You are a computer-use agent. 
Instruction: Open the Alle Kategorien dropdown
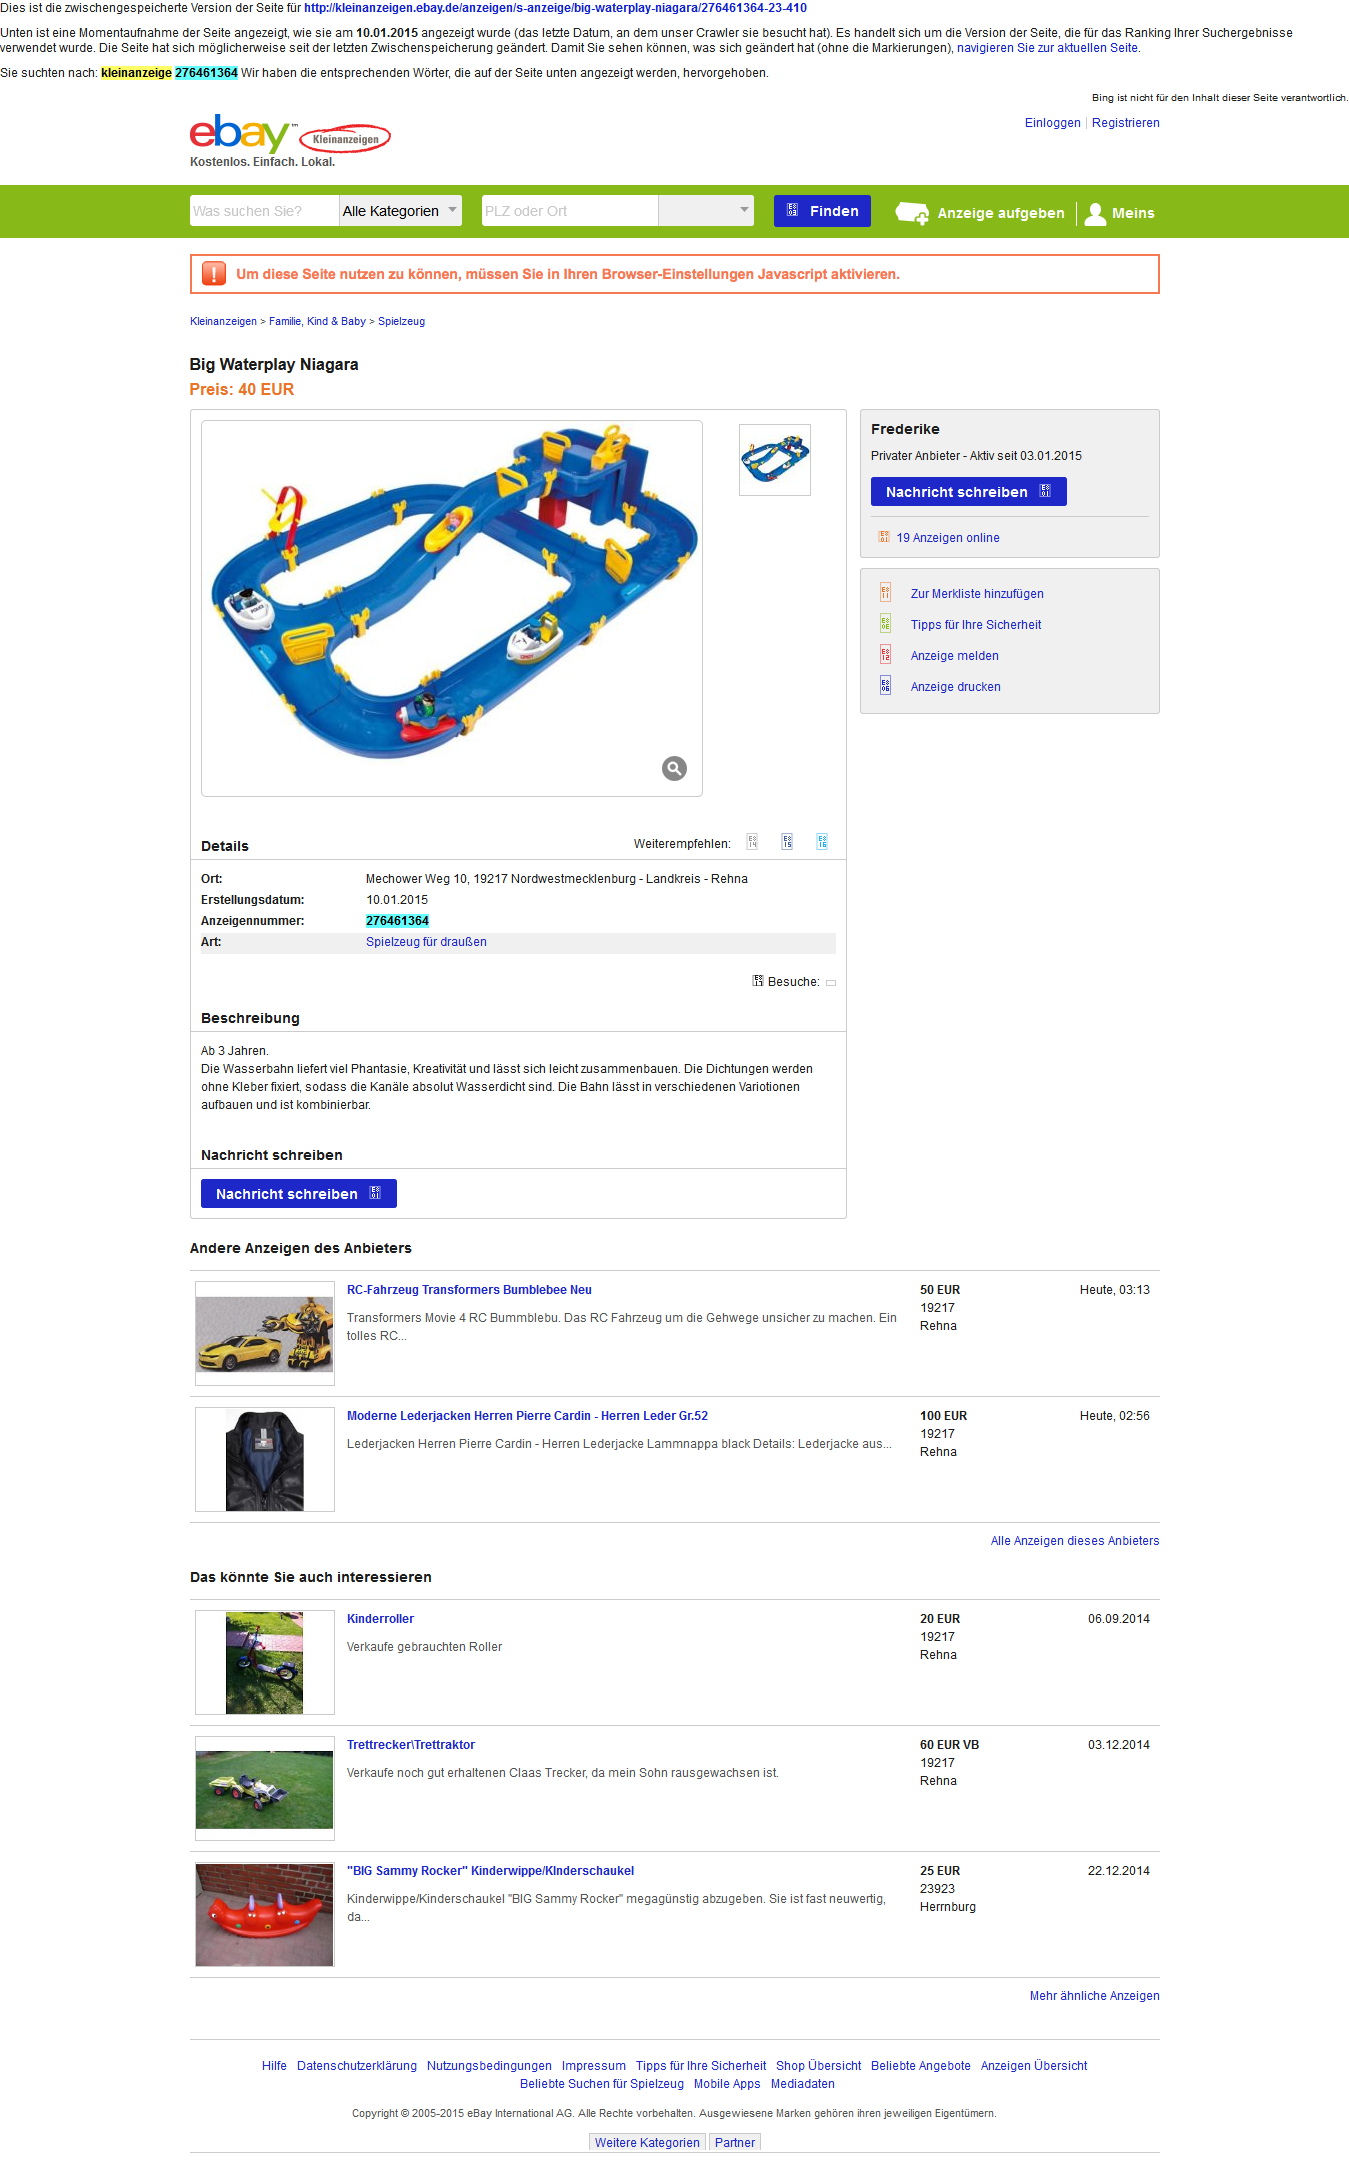(x=400, y=211)
